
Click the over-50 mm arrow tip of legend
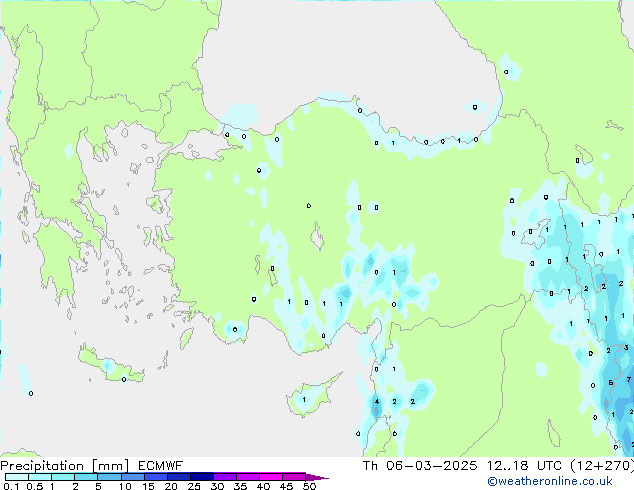tap(317, 477)
